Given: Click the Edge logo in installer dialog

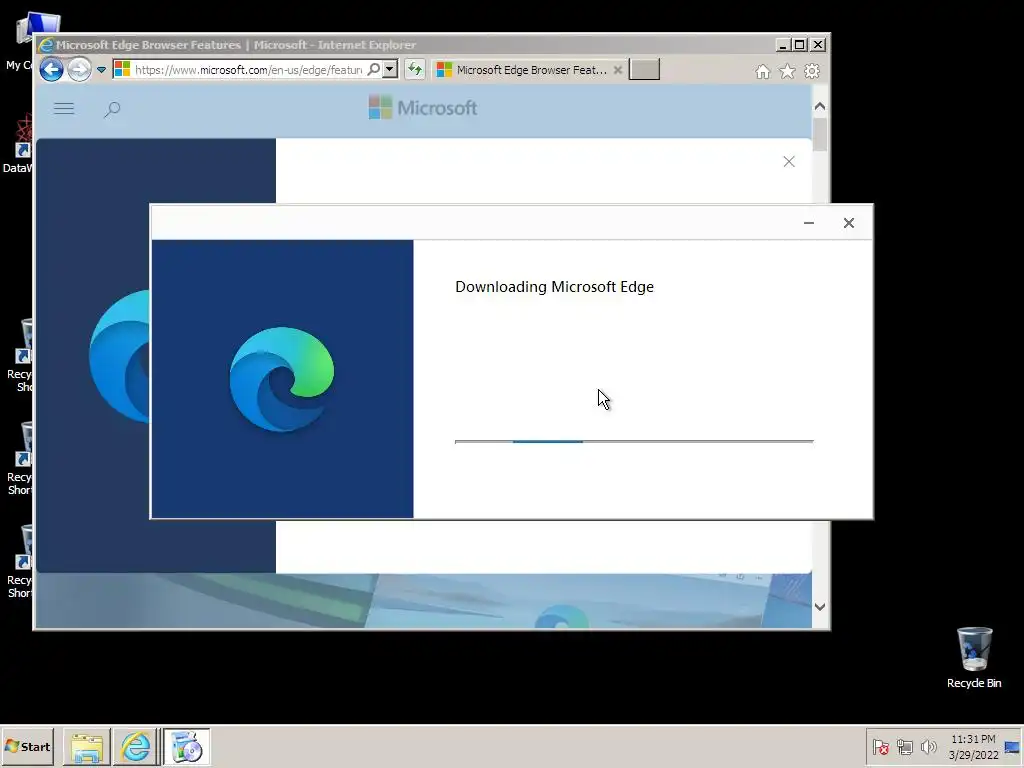Looking at the screenshot, I should click(x=282, y=379).
